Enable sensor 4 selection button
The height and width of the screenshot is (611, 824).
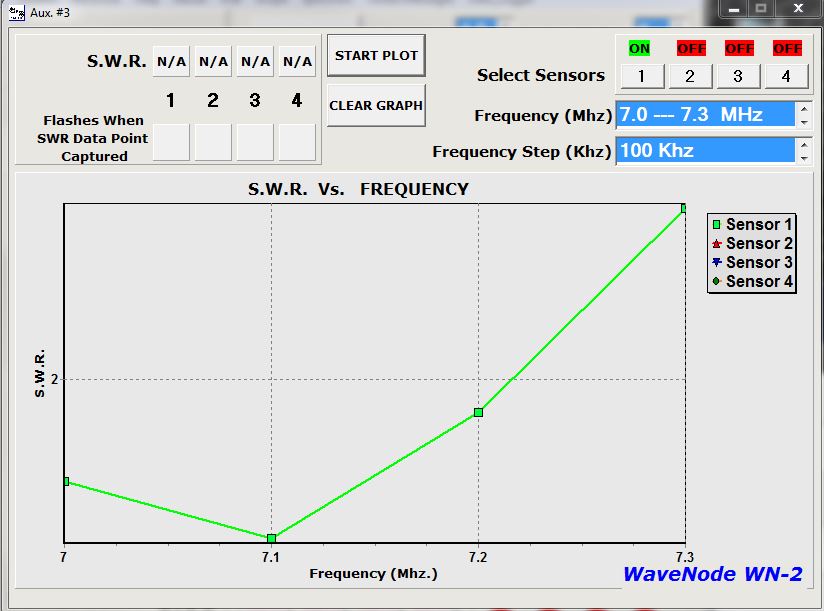coord(787,76)
